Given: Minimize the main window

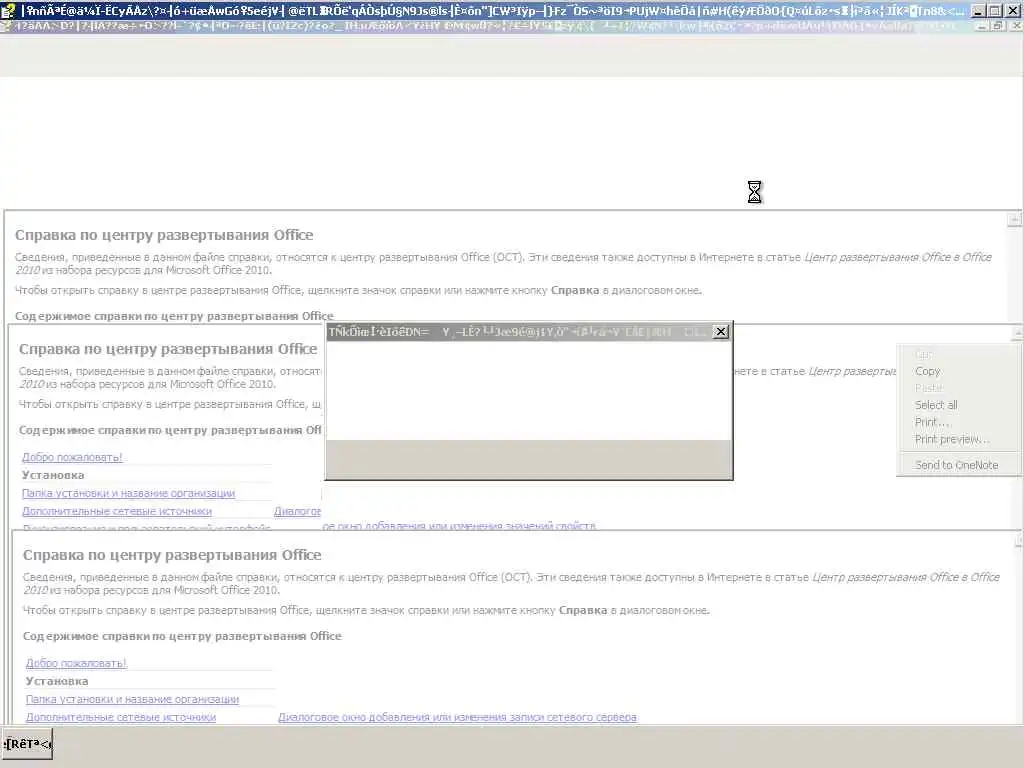Looking at the screenshot, I should pos(978,10).
